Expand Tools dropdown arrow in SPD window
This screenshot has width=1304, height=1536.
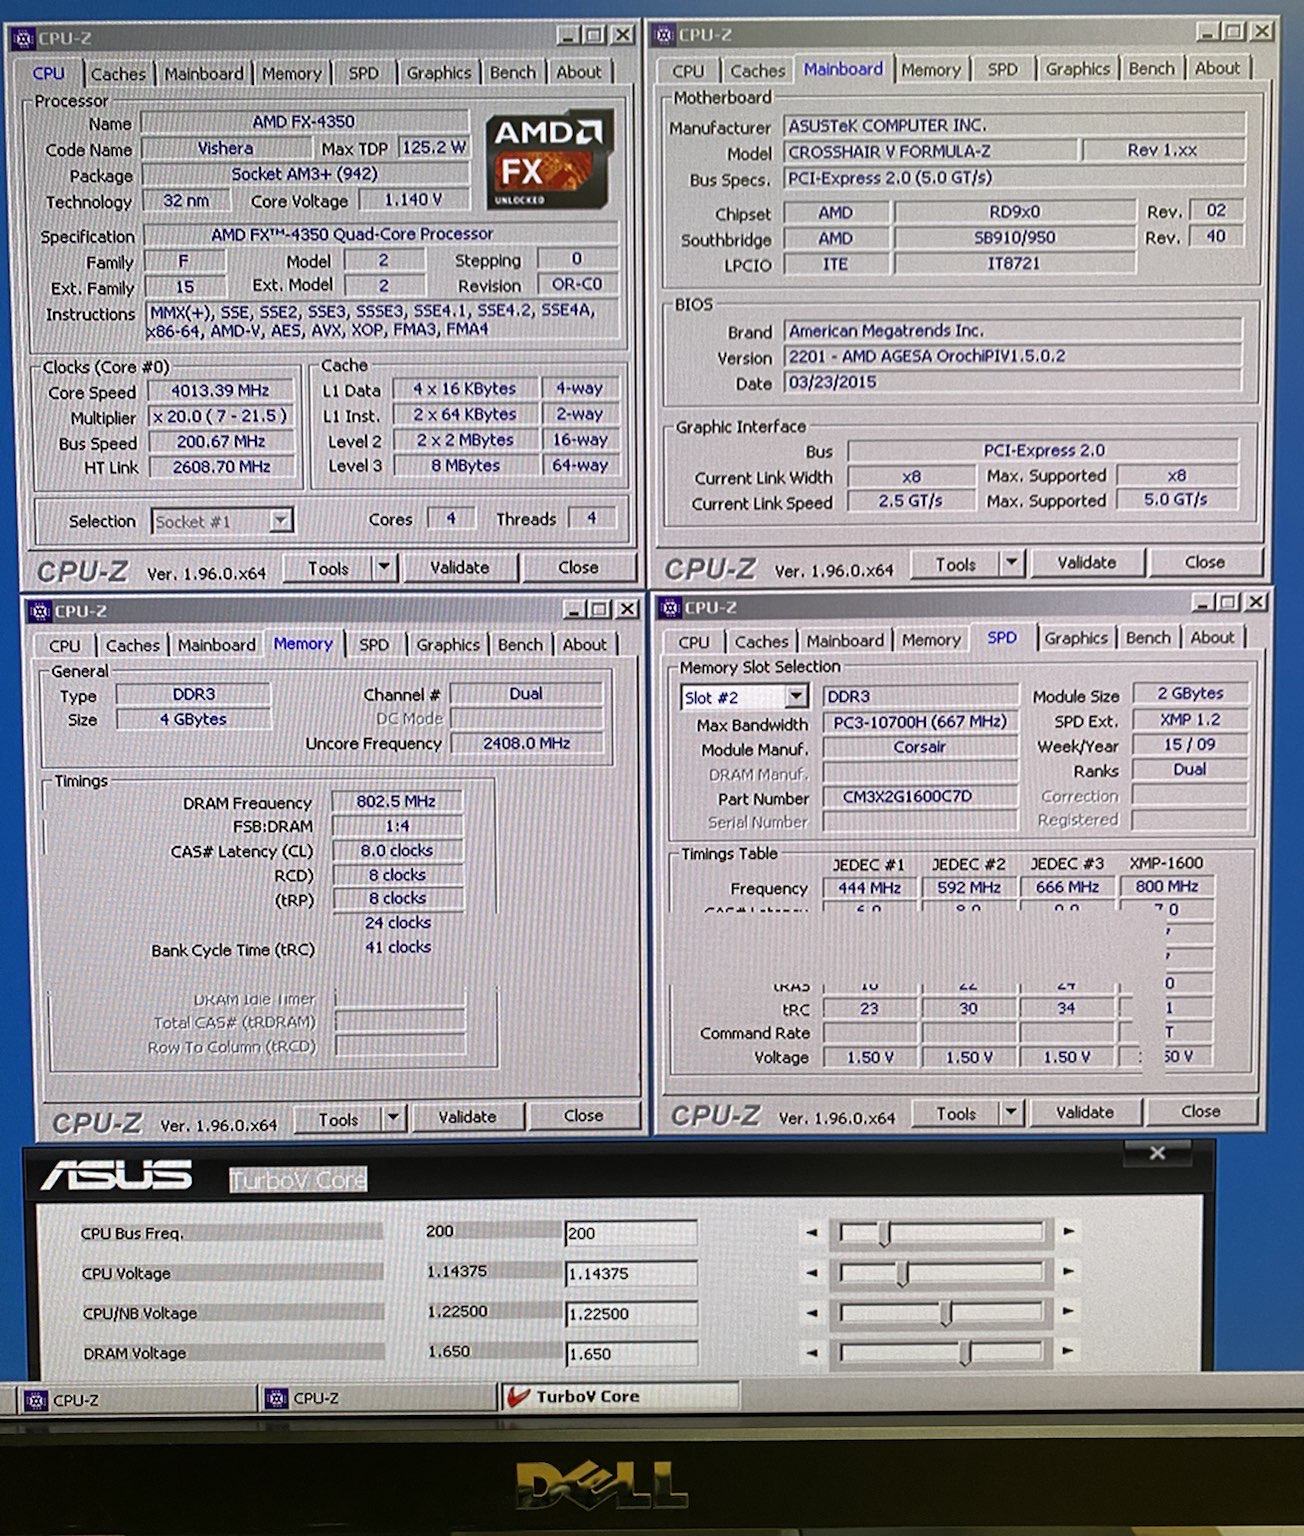(1011, 1112)
